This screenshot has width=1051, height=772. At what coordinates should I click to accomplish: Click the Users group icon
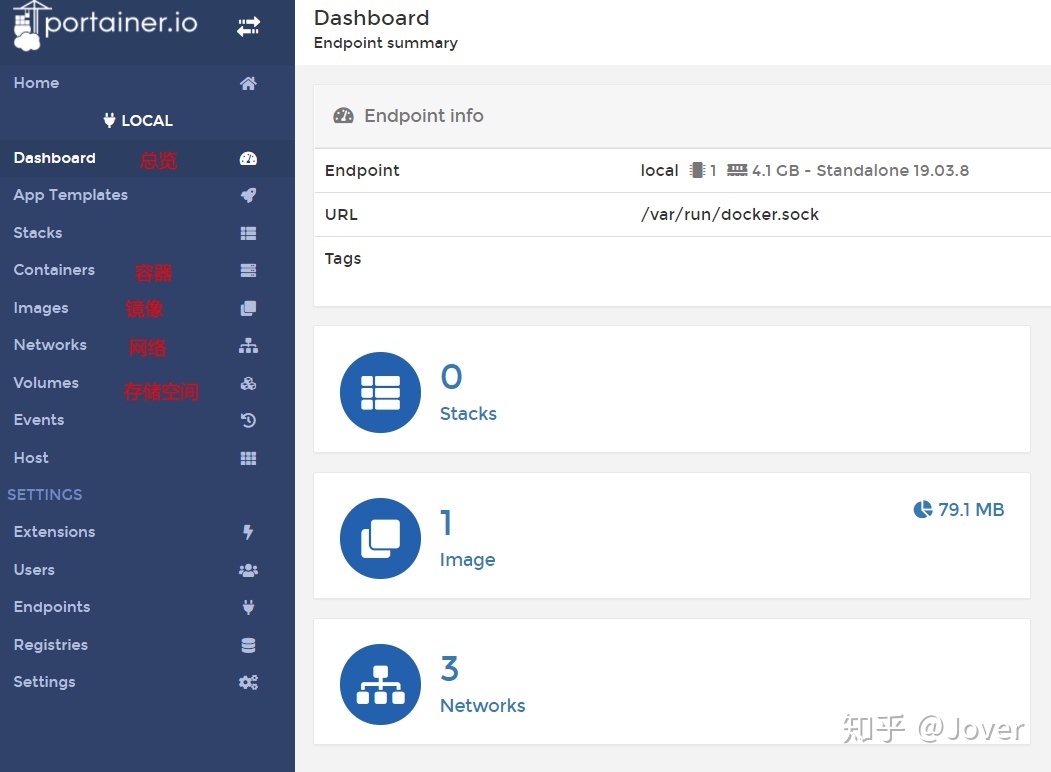248,570
